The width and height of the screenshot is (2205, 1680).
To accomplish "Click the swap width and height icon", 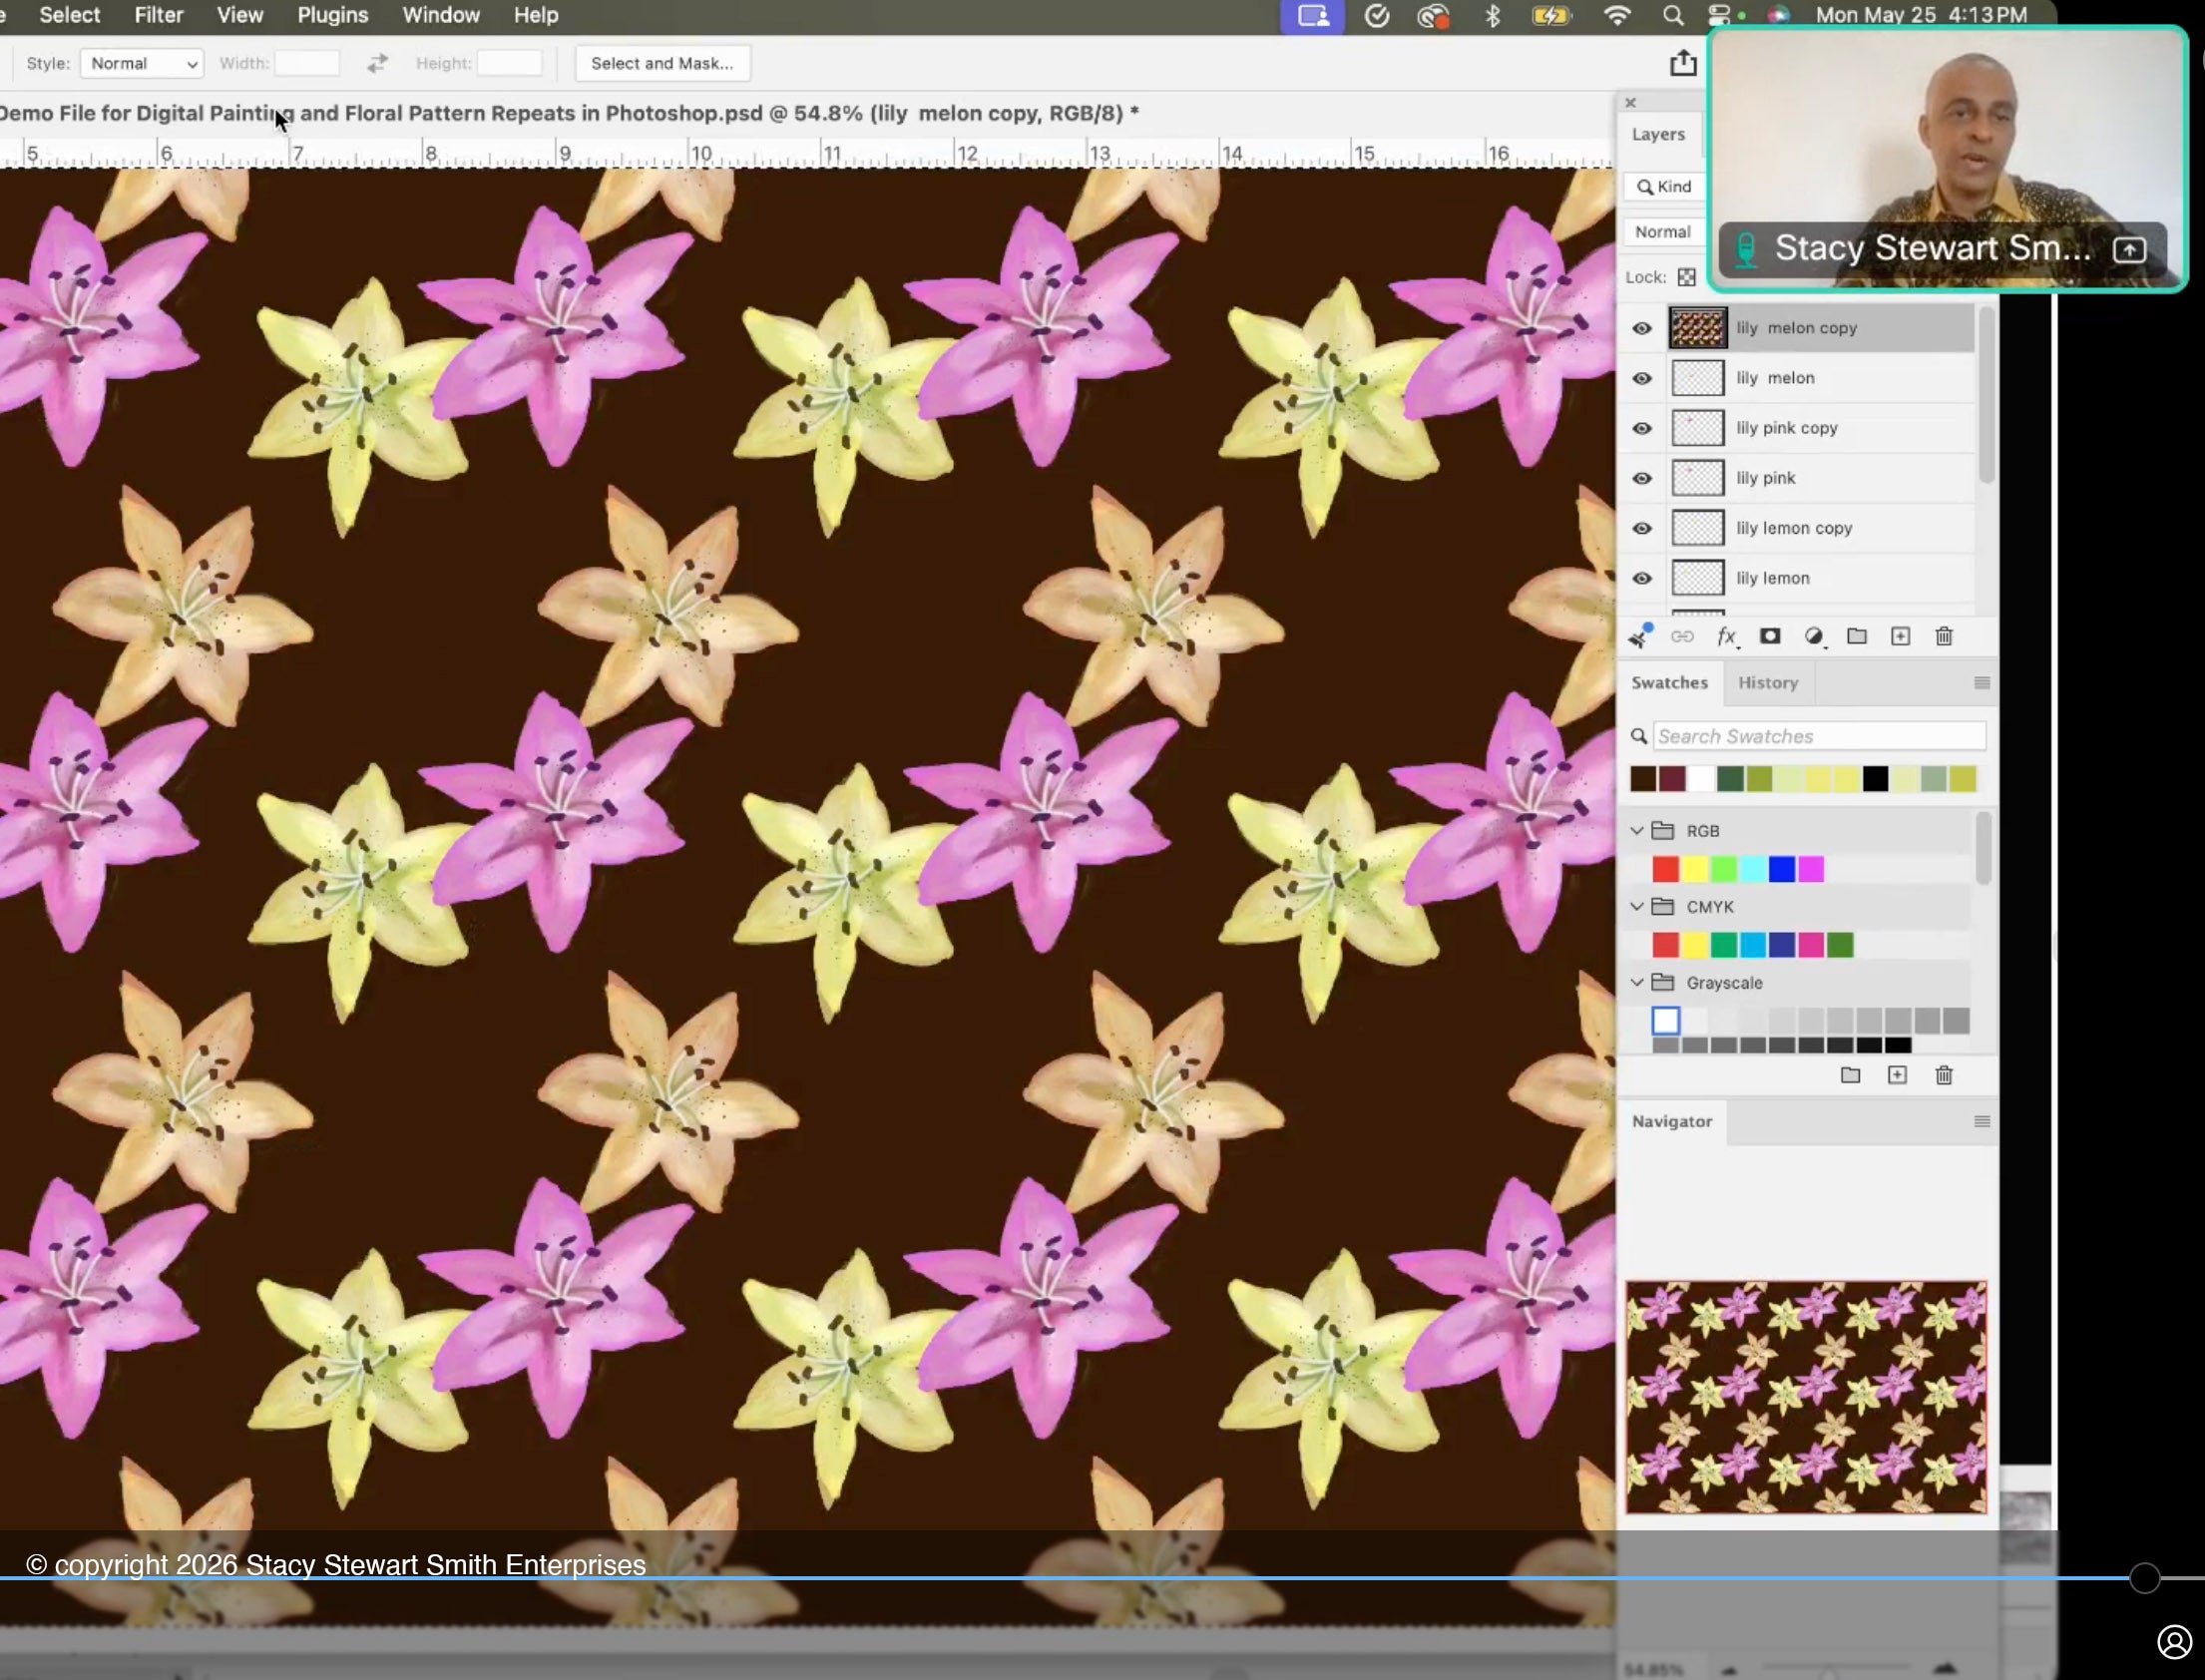I will click(x=377, y=63).
